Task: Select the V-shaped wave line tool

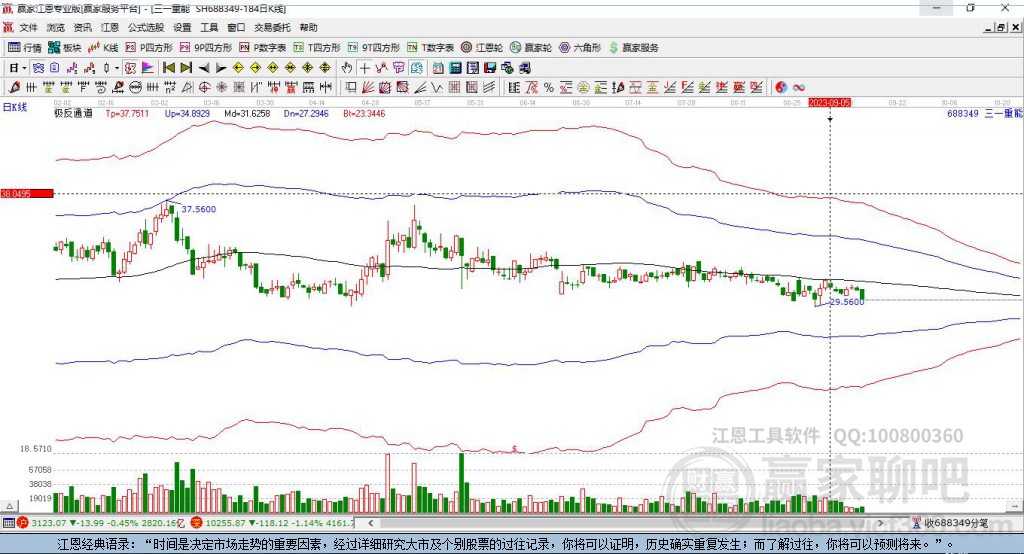Action: click(438, 88)
